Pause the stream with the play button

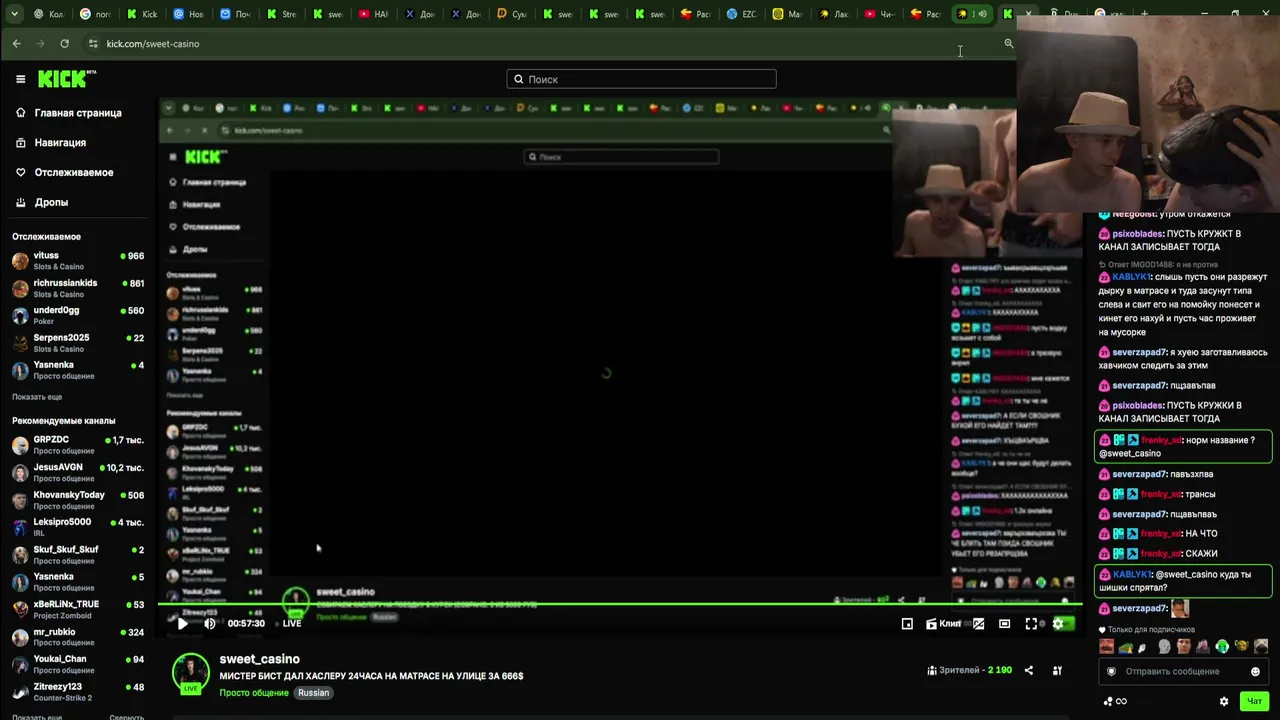(182, 623)
